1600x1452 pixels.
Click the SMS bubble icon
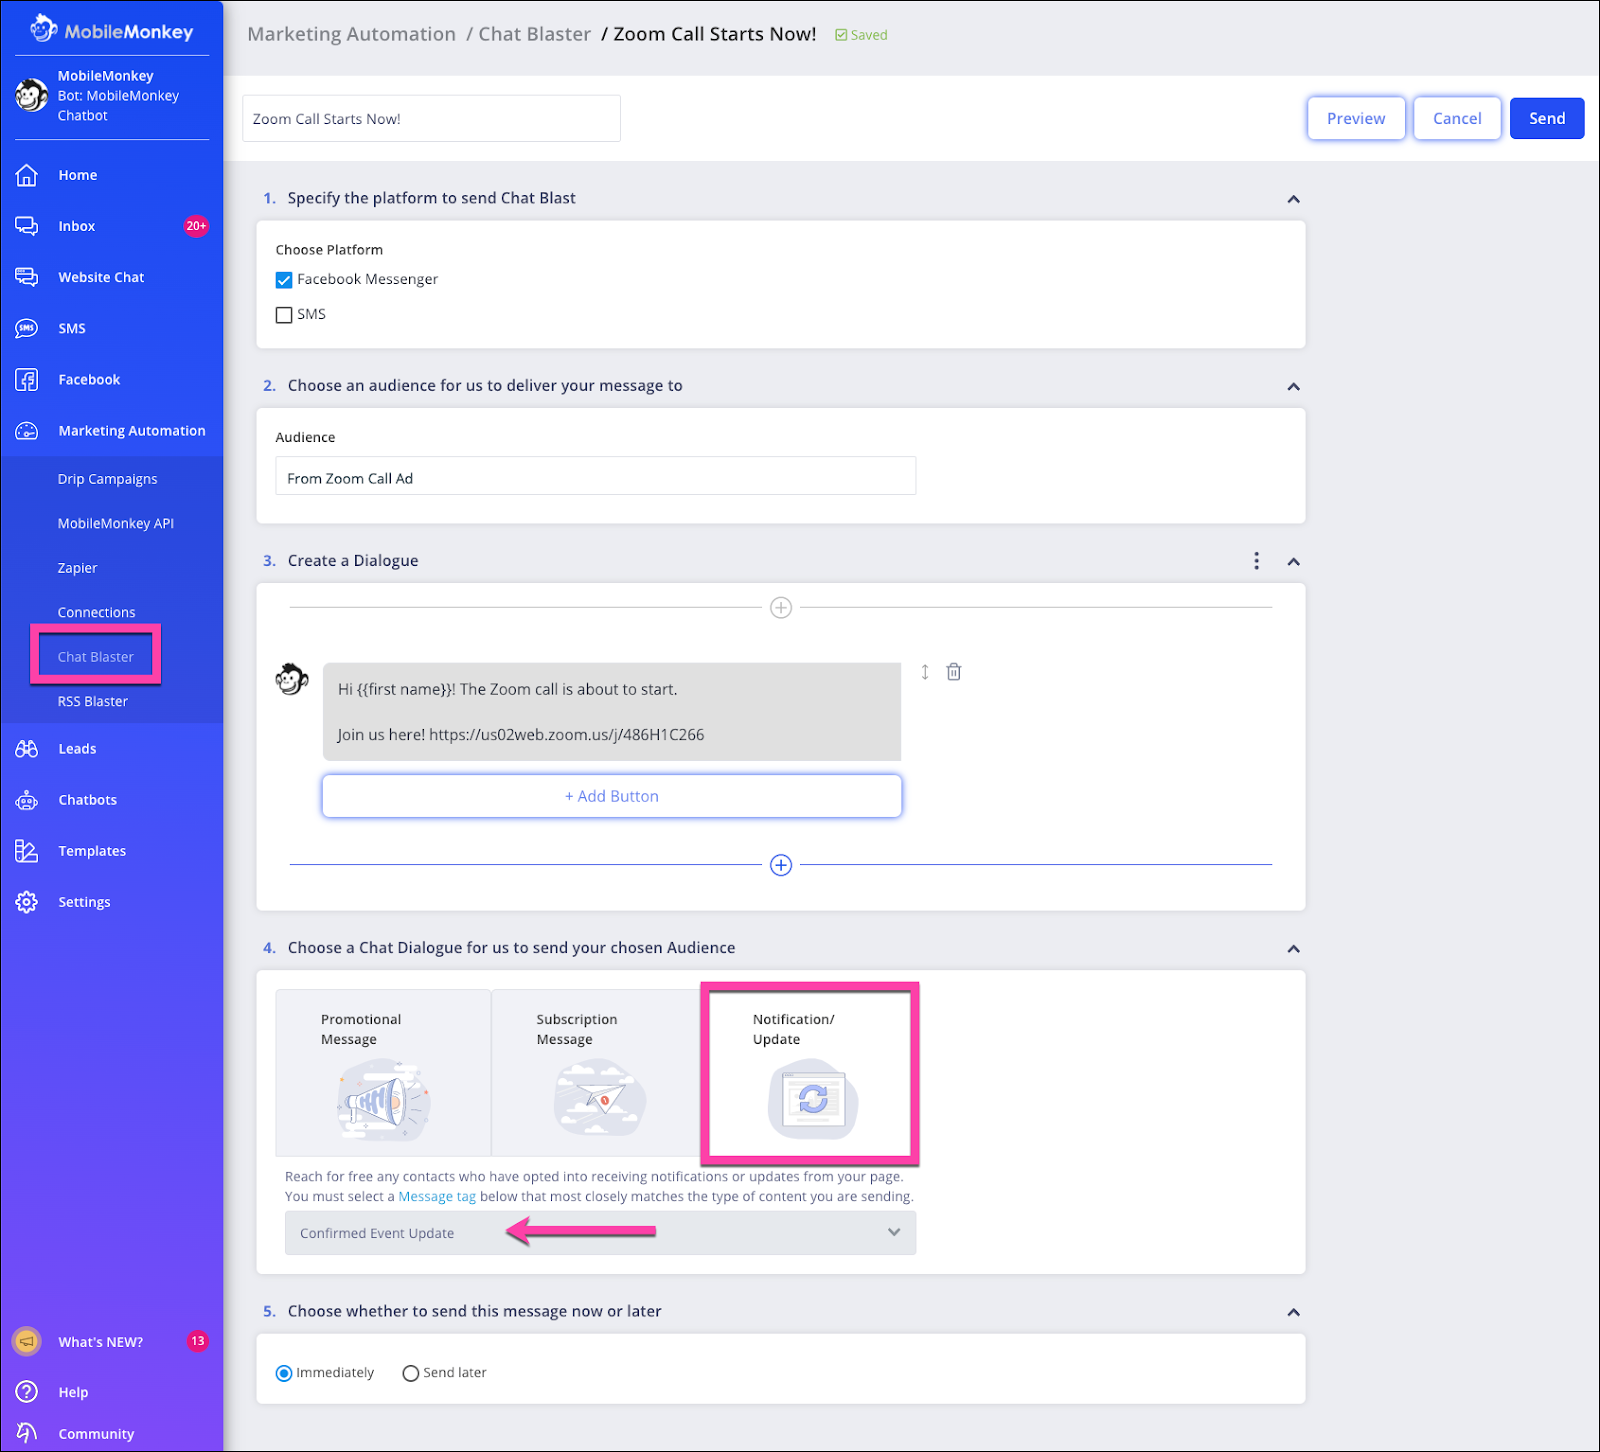pyautogui.click(x=27, y=328)
